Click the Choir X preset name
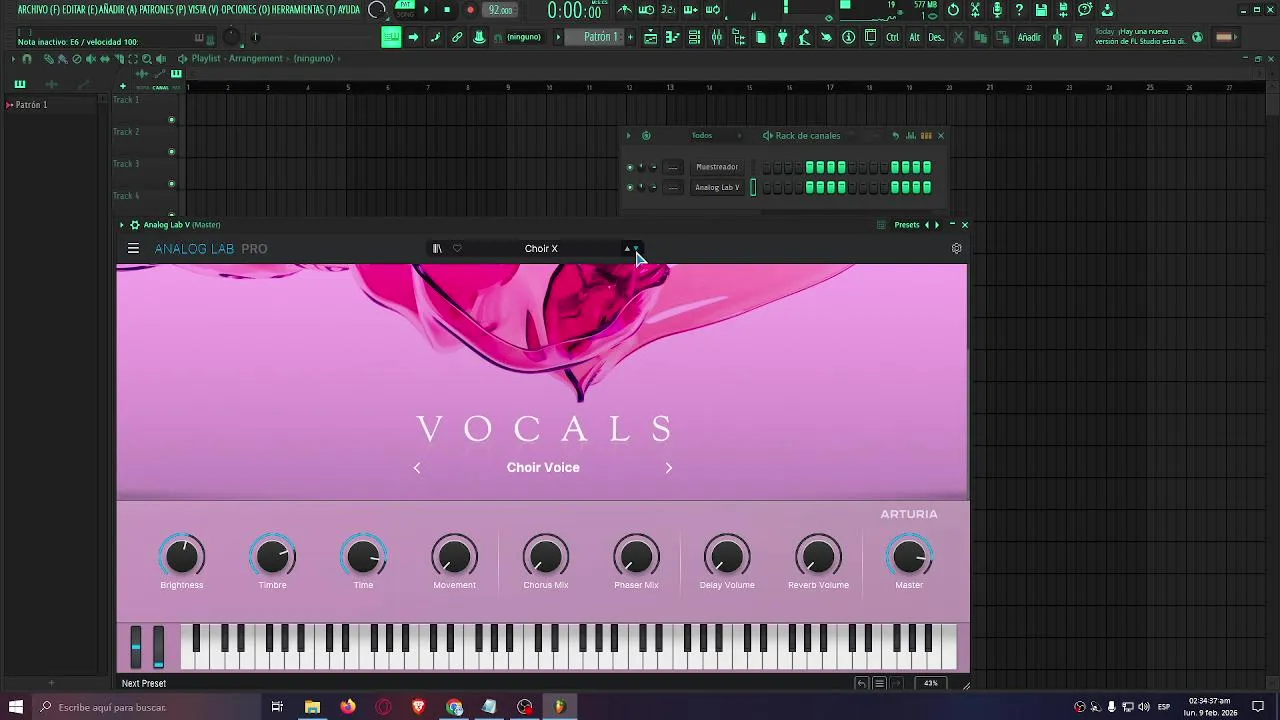The image size is (1280, 720). pos(541,249)
